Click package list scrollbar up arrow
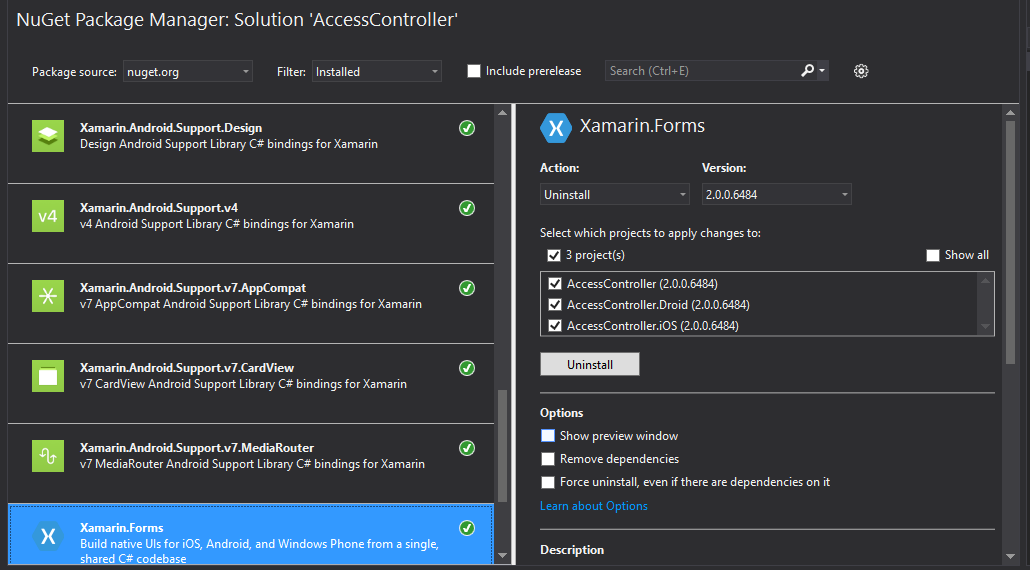1030x570 pixels. 503,113
